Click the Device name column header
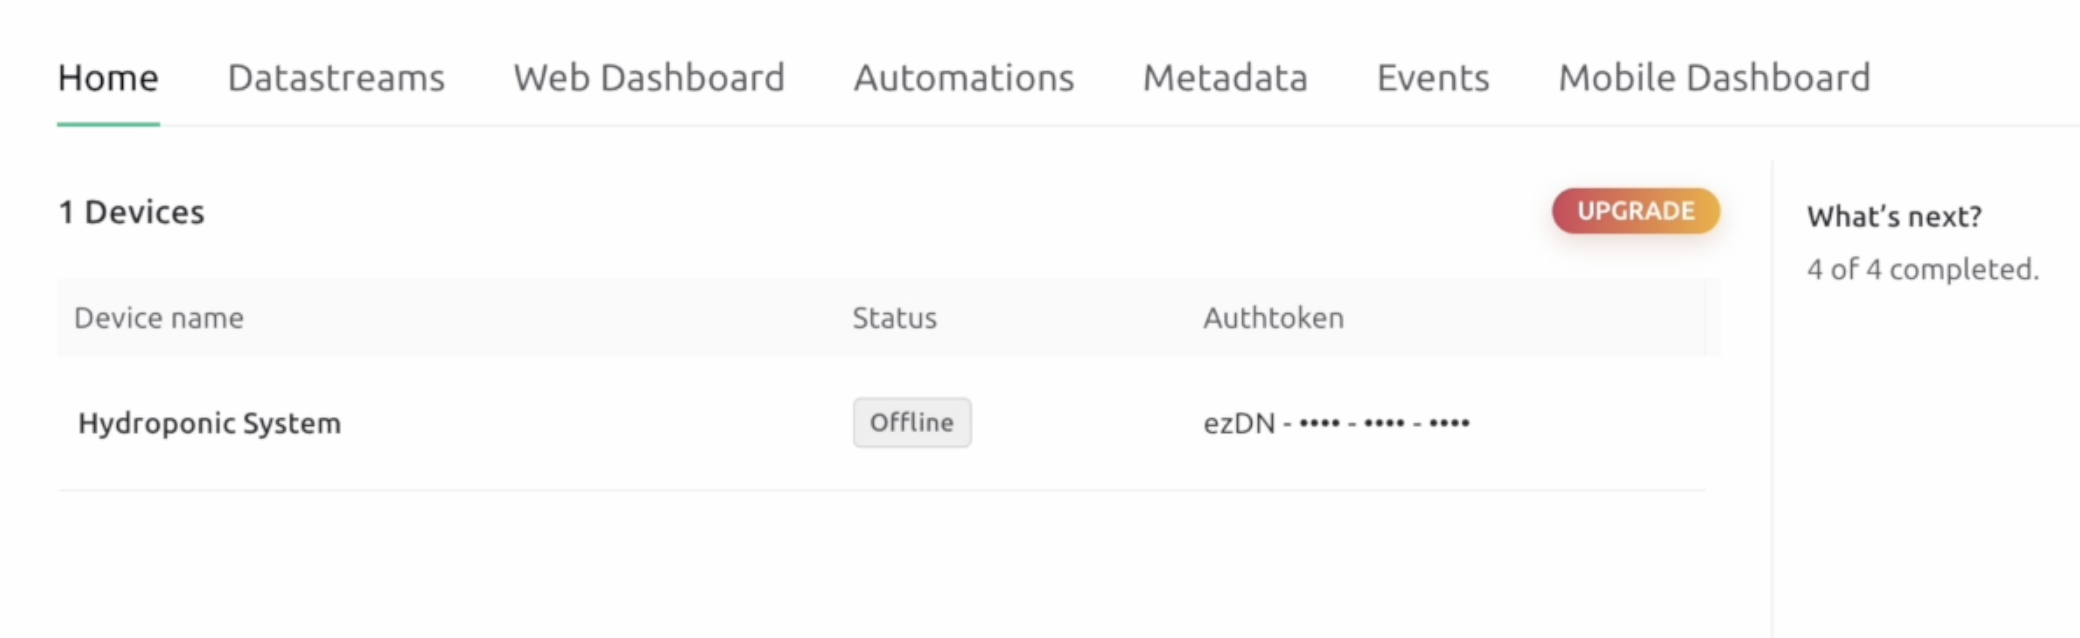Image resolution: width=2080 pixels, height=638 pixels. point(159,318)
